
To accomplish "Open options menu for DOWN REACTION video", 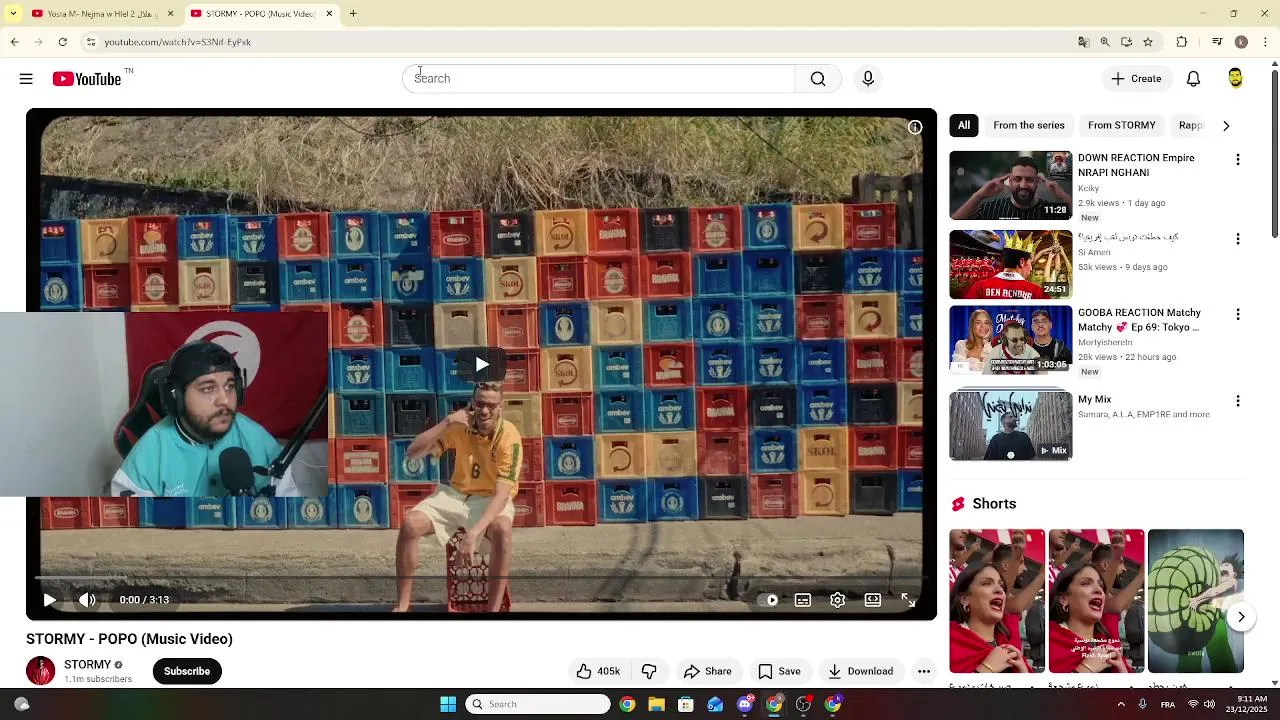I will (x=1238, y=160).
